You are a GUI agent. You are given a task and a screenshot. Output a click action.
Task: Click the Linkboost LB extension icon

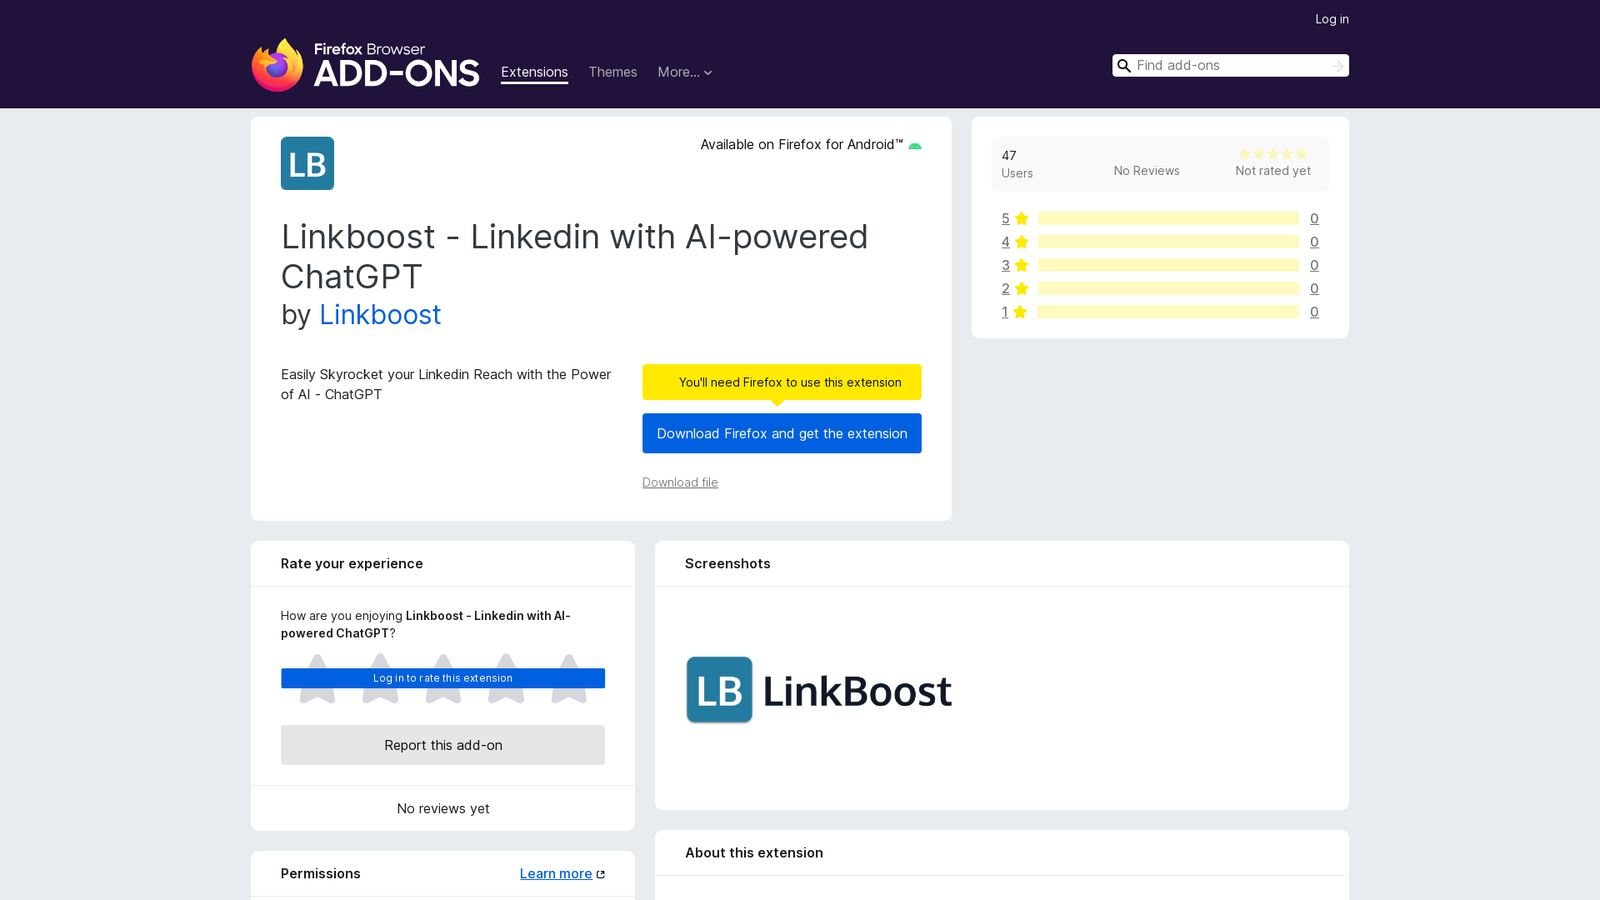coord(307,163)
